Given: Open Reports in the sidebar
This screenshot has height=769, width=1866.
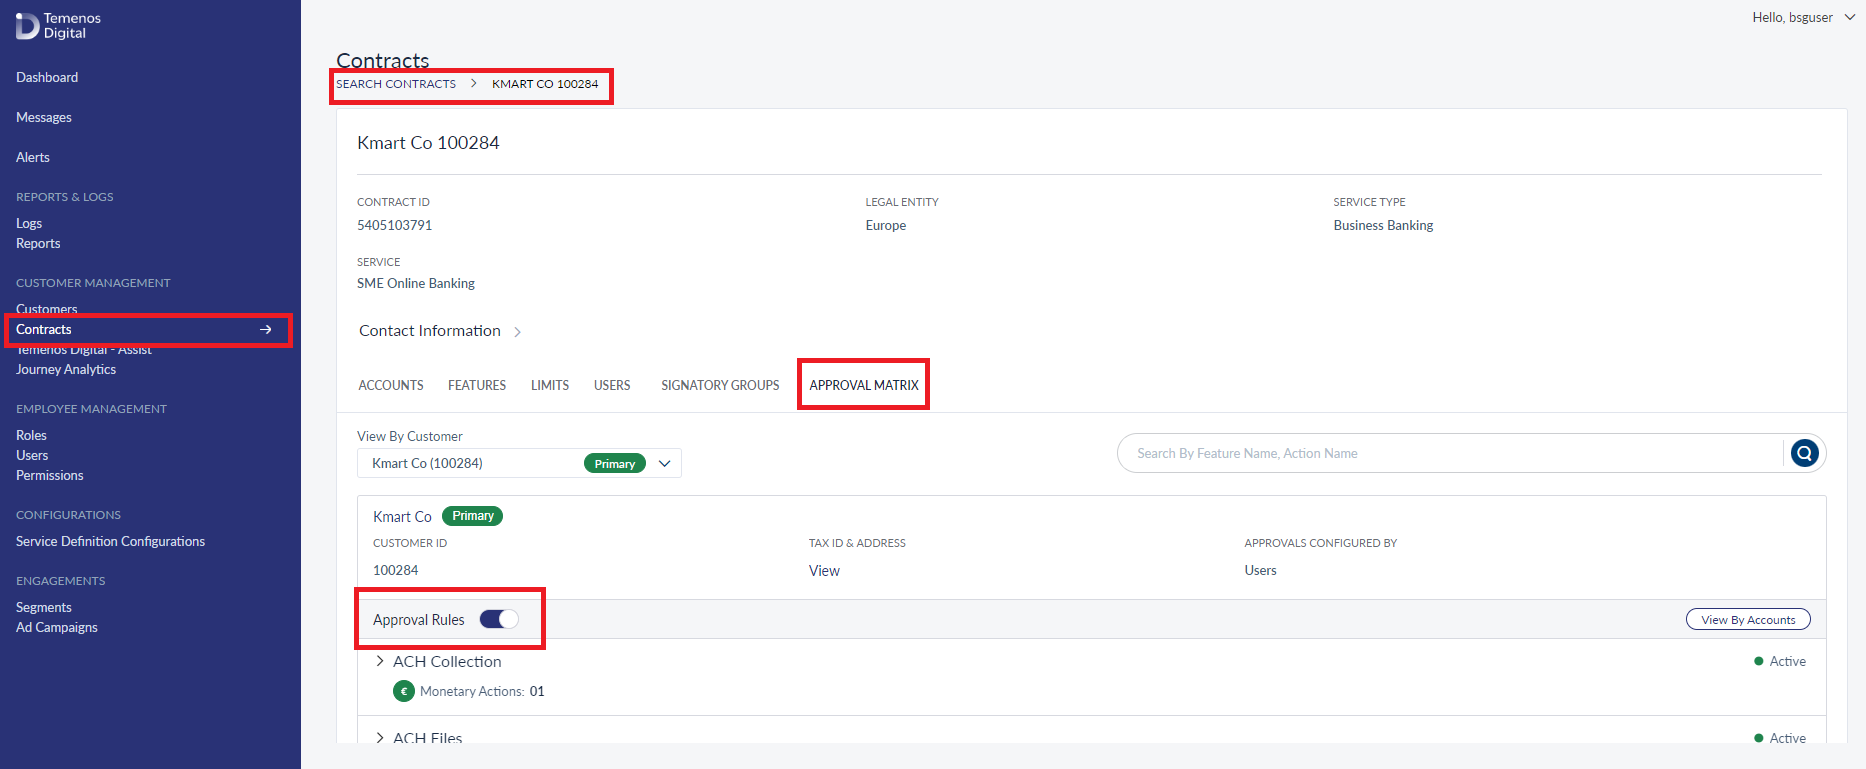Looking at the screenshot, I should click(38, 243).
